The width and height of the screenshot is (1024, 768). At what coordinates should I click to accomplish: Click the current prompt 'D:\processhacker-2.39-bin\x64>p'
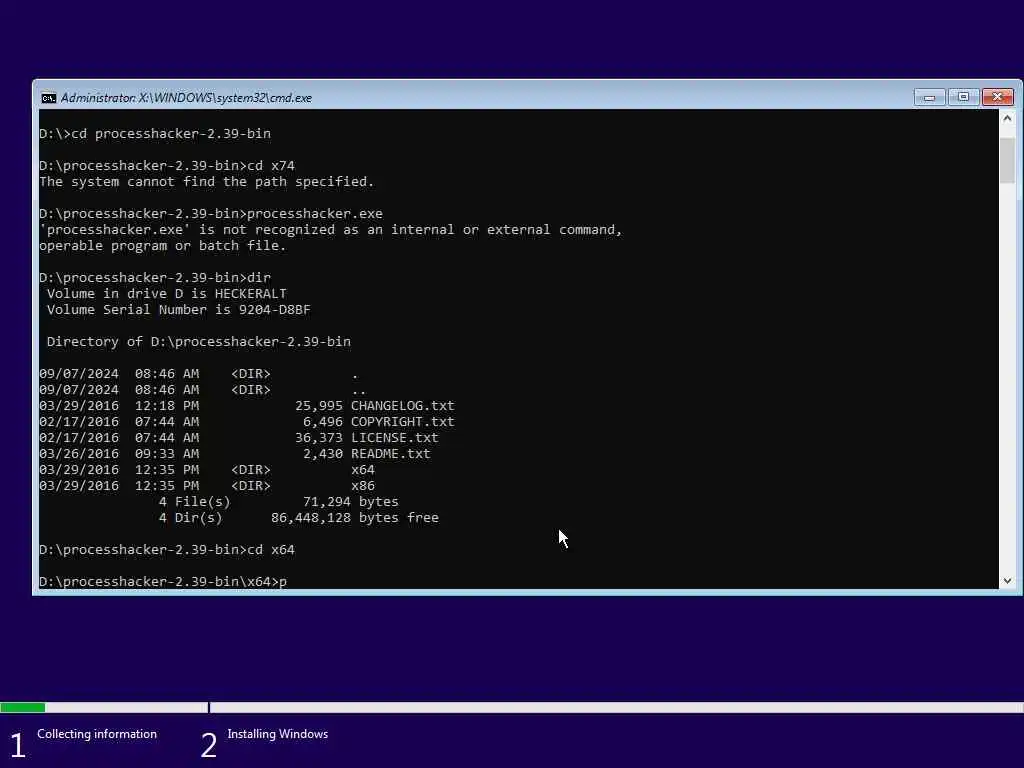coord(163,581)
